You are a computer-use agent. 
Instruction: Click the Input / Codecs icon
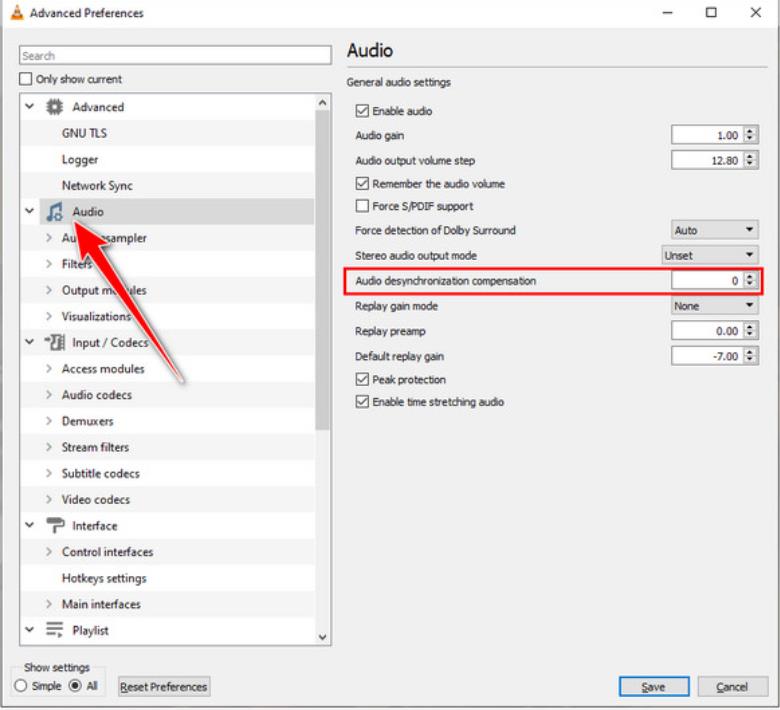coord(55,342)
